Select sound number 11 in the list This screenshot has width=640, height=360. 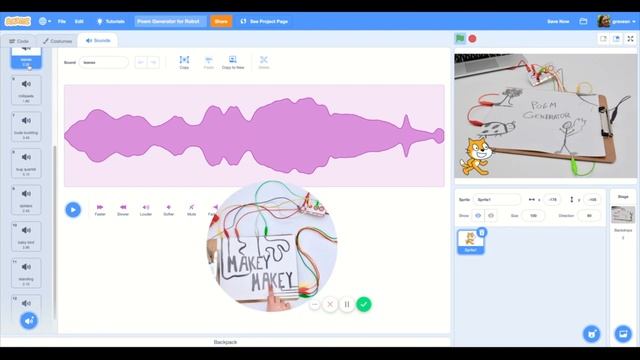26,273
